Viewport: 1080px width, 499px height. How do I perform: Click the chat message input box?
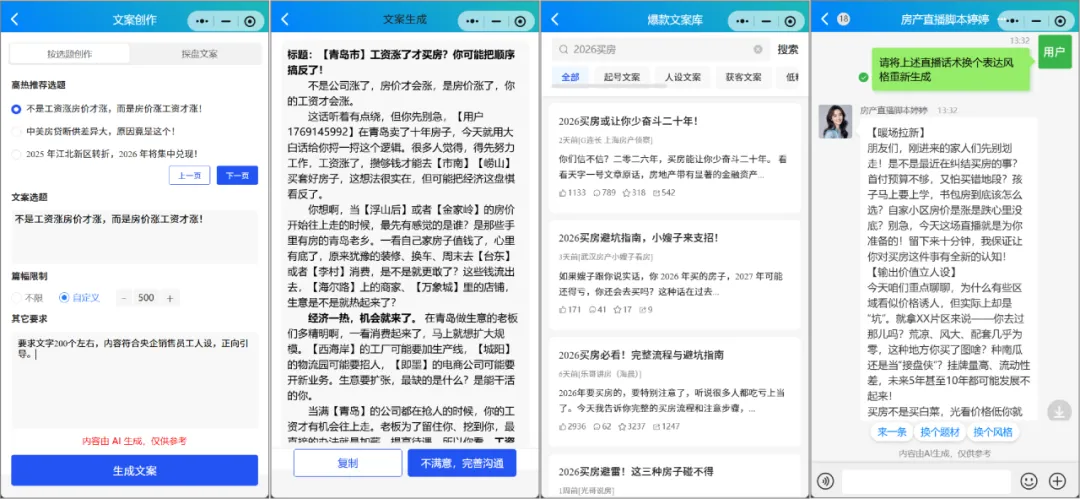pos(926,481)
